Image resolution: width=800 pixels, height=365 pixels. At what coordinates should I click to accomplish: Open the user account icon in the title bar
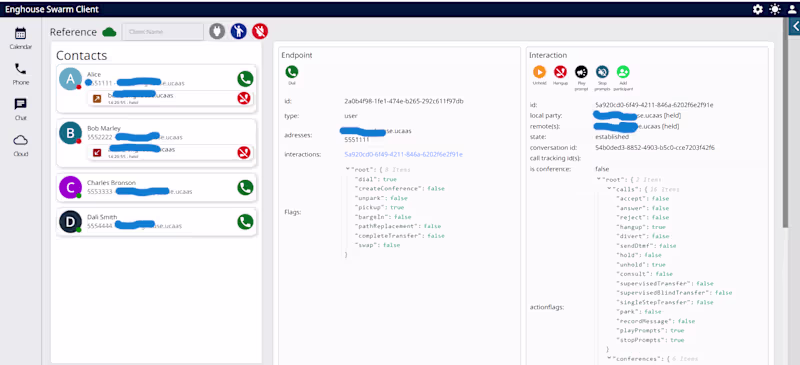point(792,9)
